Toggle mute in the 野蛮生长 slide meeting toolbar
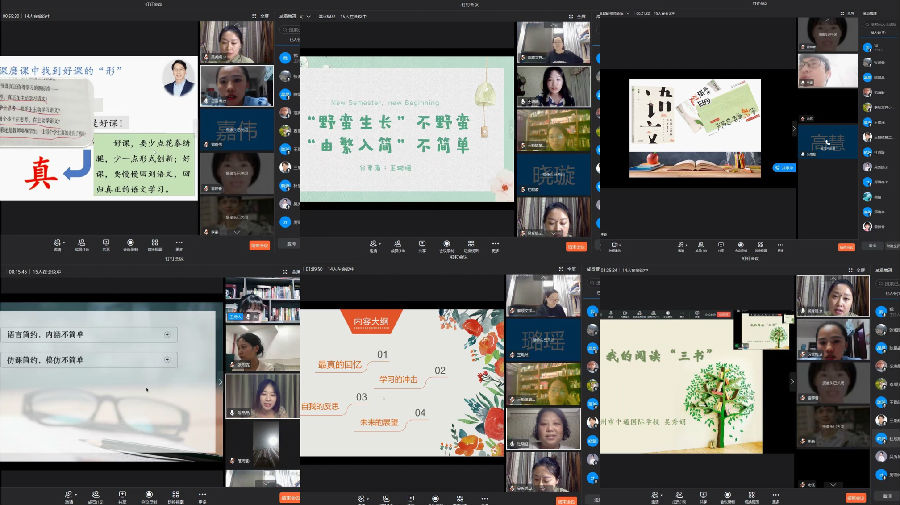Image resolution: width=900 pixels, height=505 pixels. pyautogui.click(x=374, y=244)
